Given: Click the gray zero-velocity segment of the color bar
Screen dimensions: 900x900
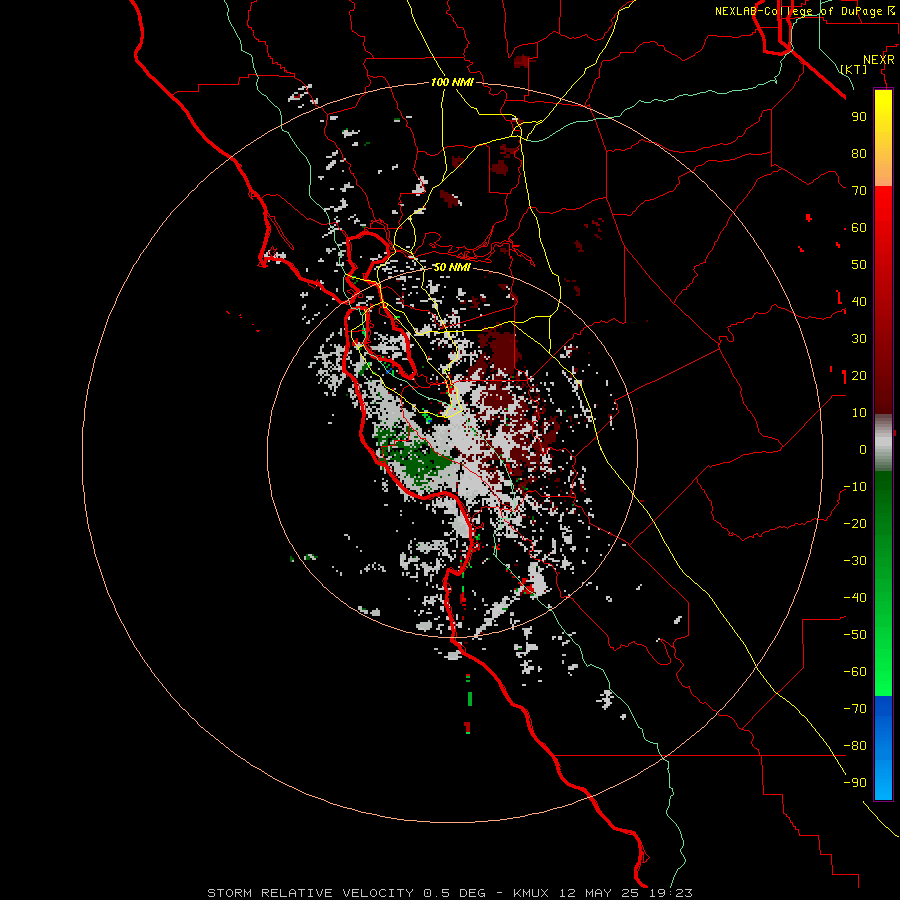Looking at the screenshot, I should [x=883, y=443].
